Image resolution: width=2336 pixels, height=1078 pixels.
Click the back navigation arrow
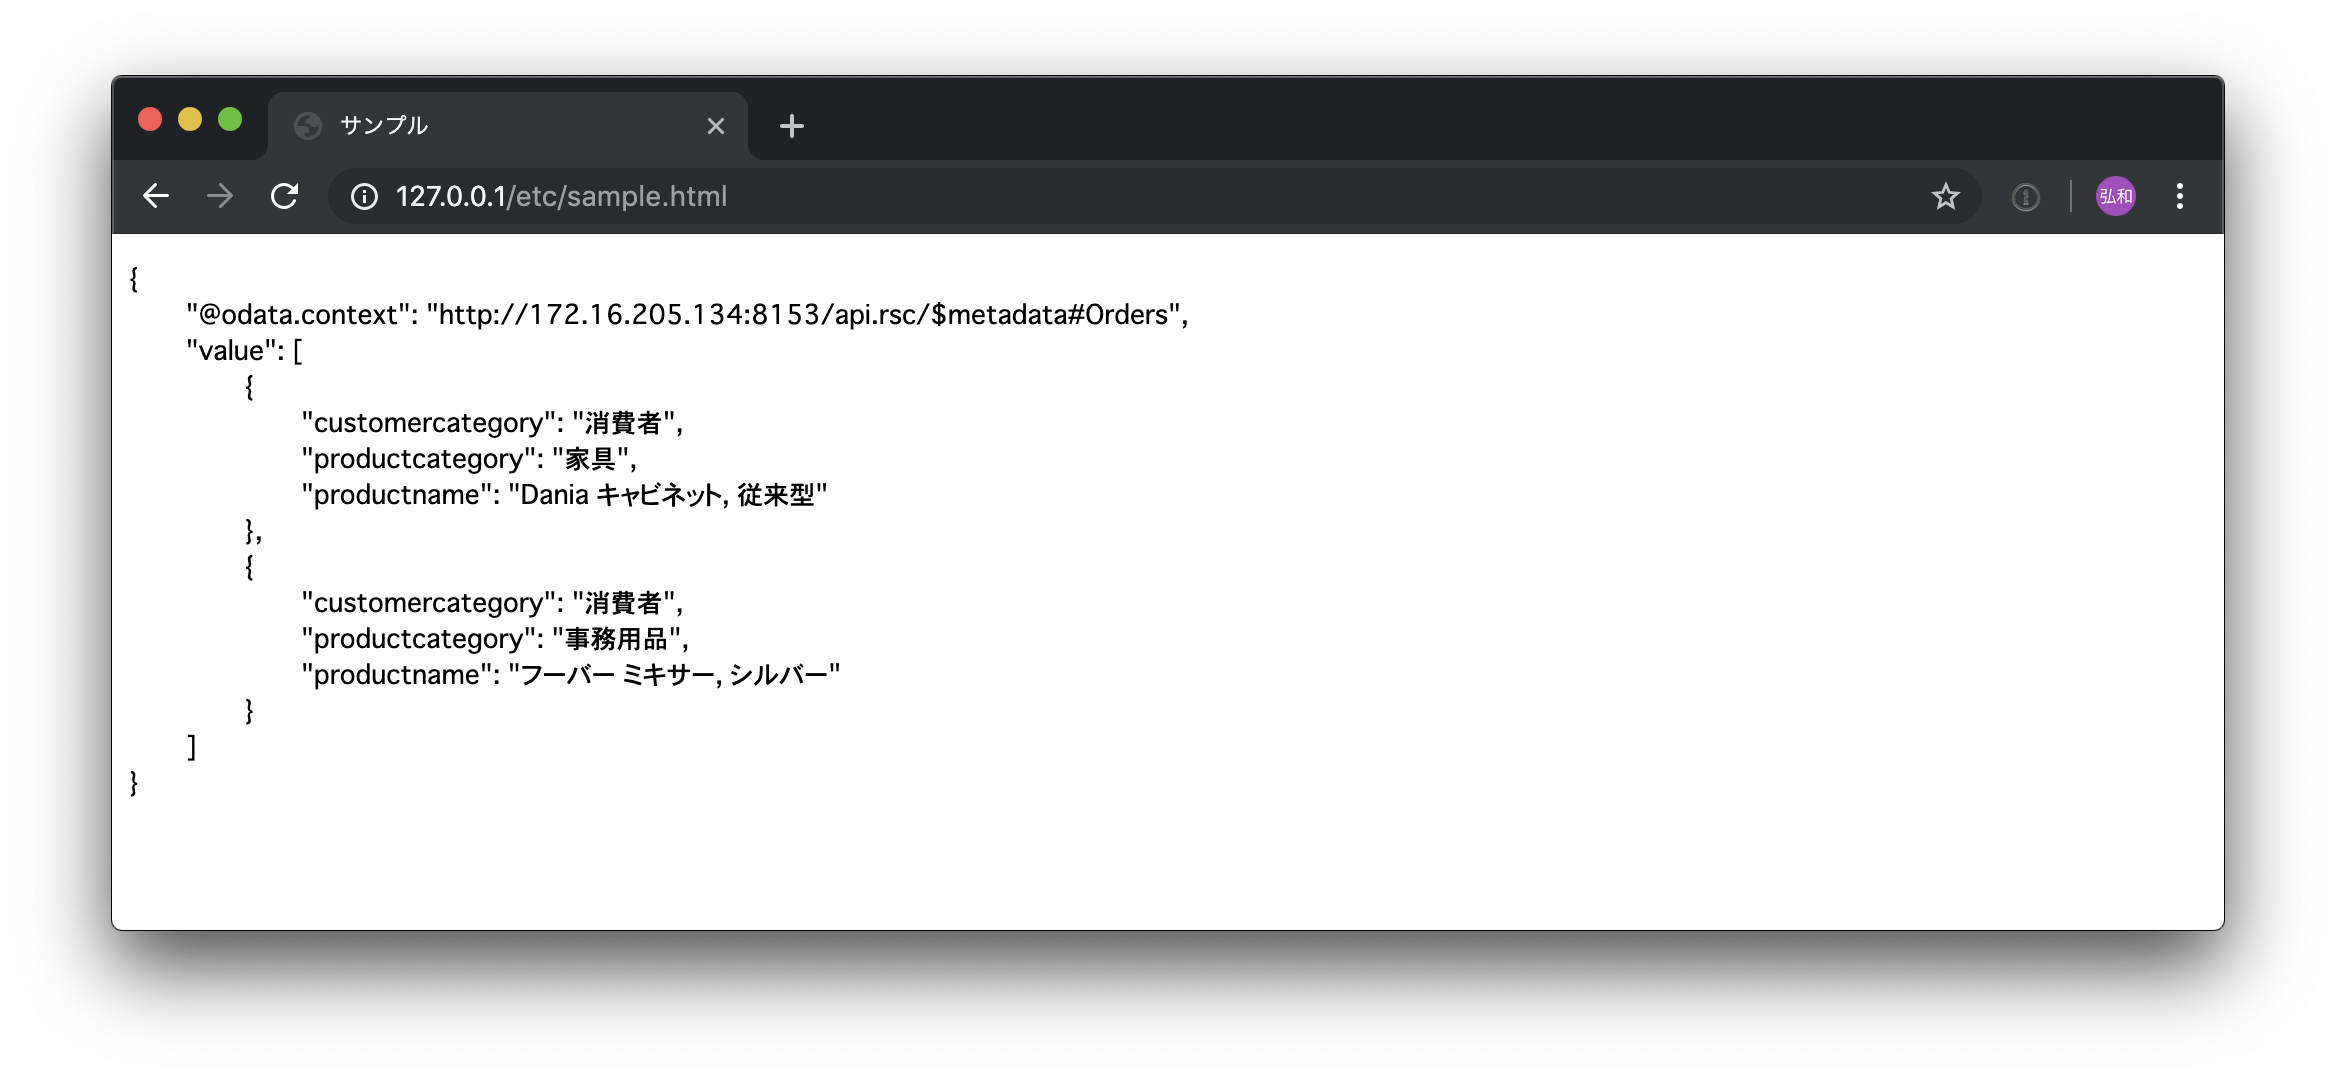click(156, 196)
